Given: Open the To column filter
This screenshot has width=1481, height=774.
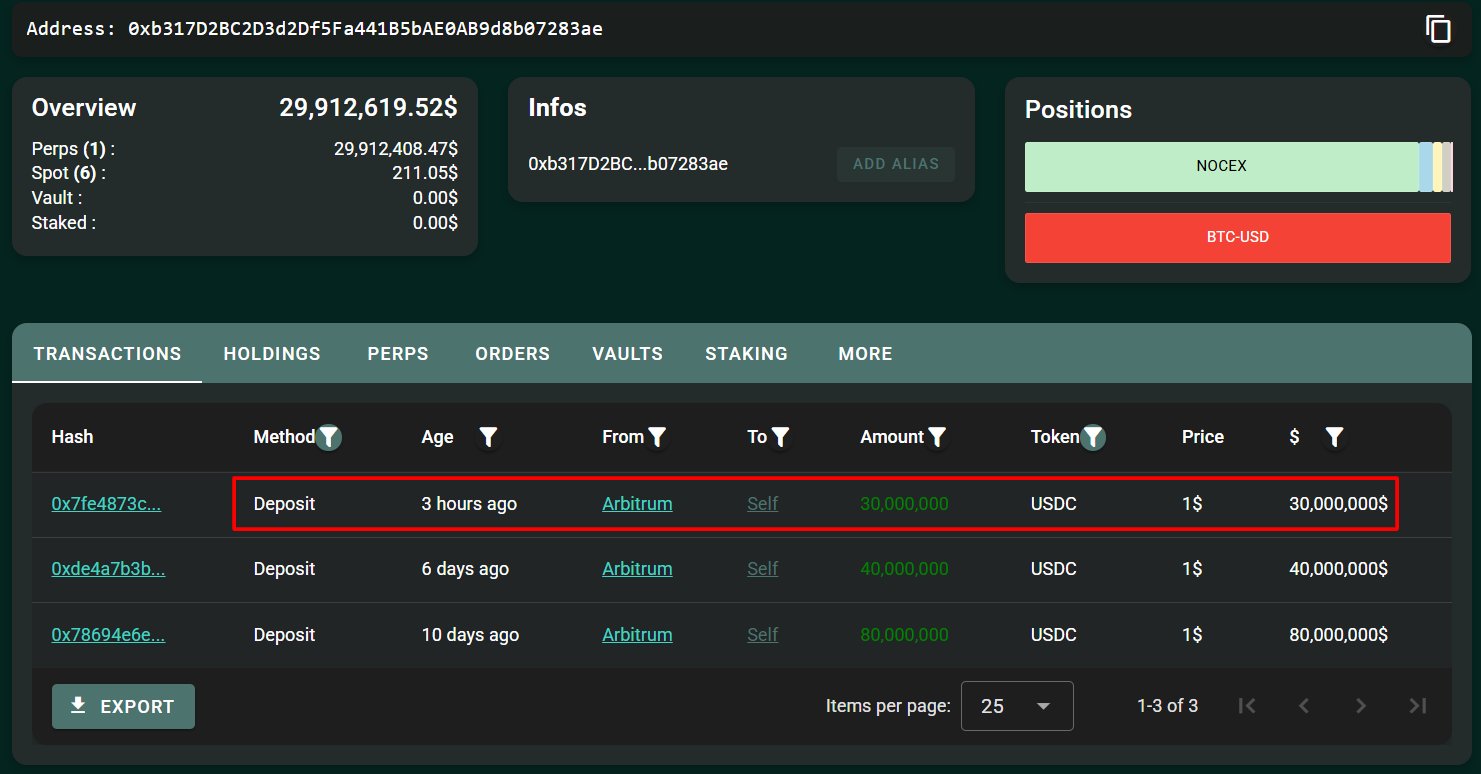Looking at the screenshot, I should click(x=781, y=437).
